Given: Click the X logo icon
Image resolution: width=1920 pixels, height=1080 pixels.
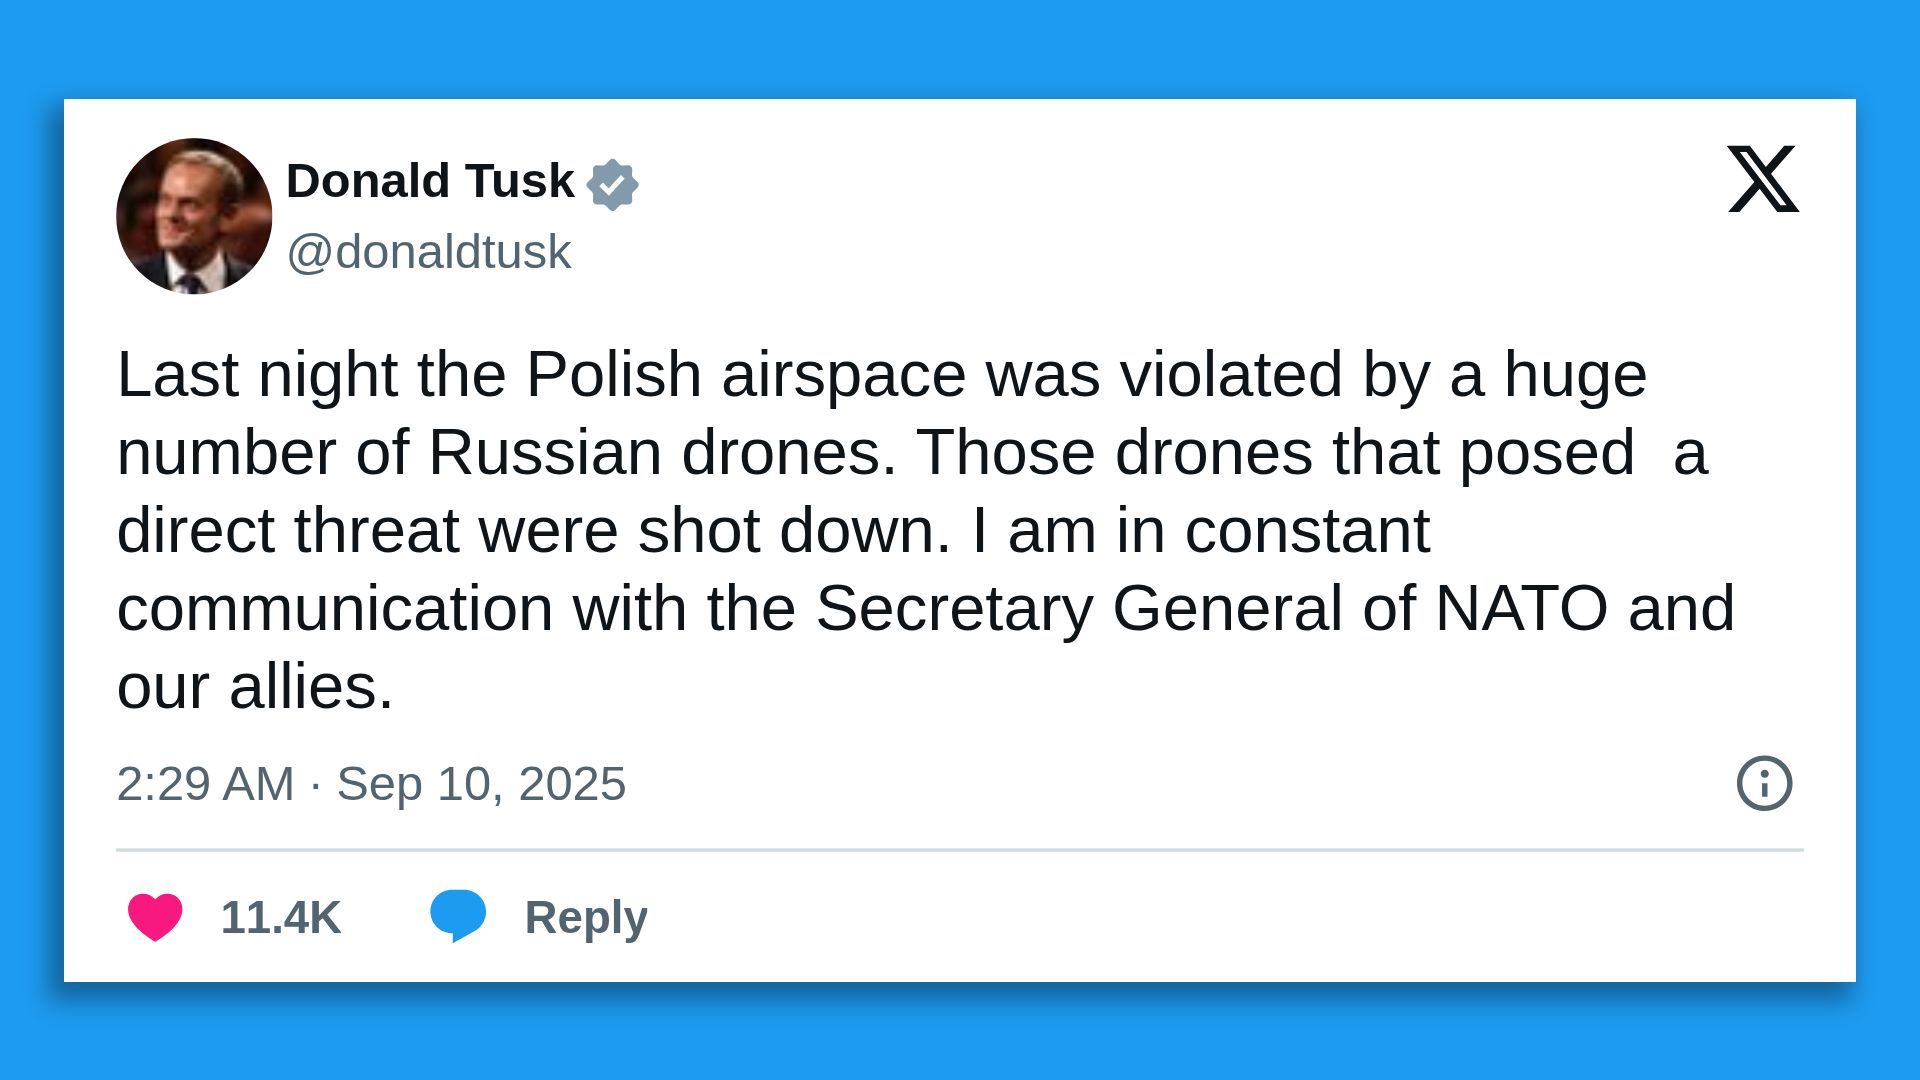Looking at the screenshot, I should pyautogui.click(x=1763, y=179).
